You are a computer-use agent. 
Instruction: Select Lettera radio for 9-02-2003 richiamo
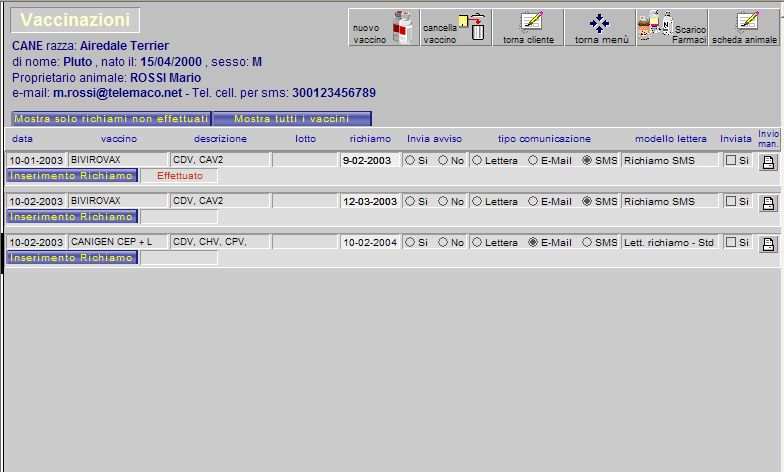pyautogui.click(x=477, y=160)
